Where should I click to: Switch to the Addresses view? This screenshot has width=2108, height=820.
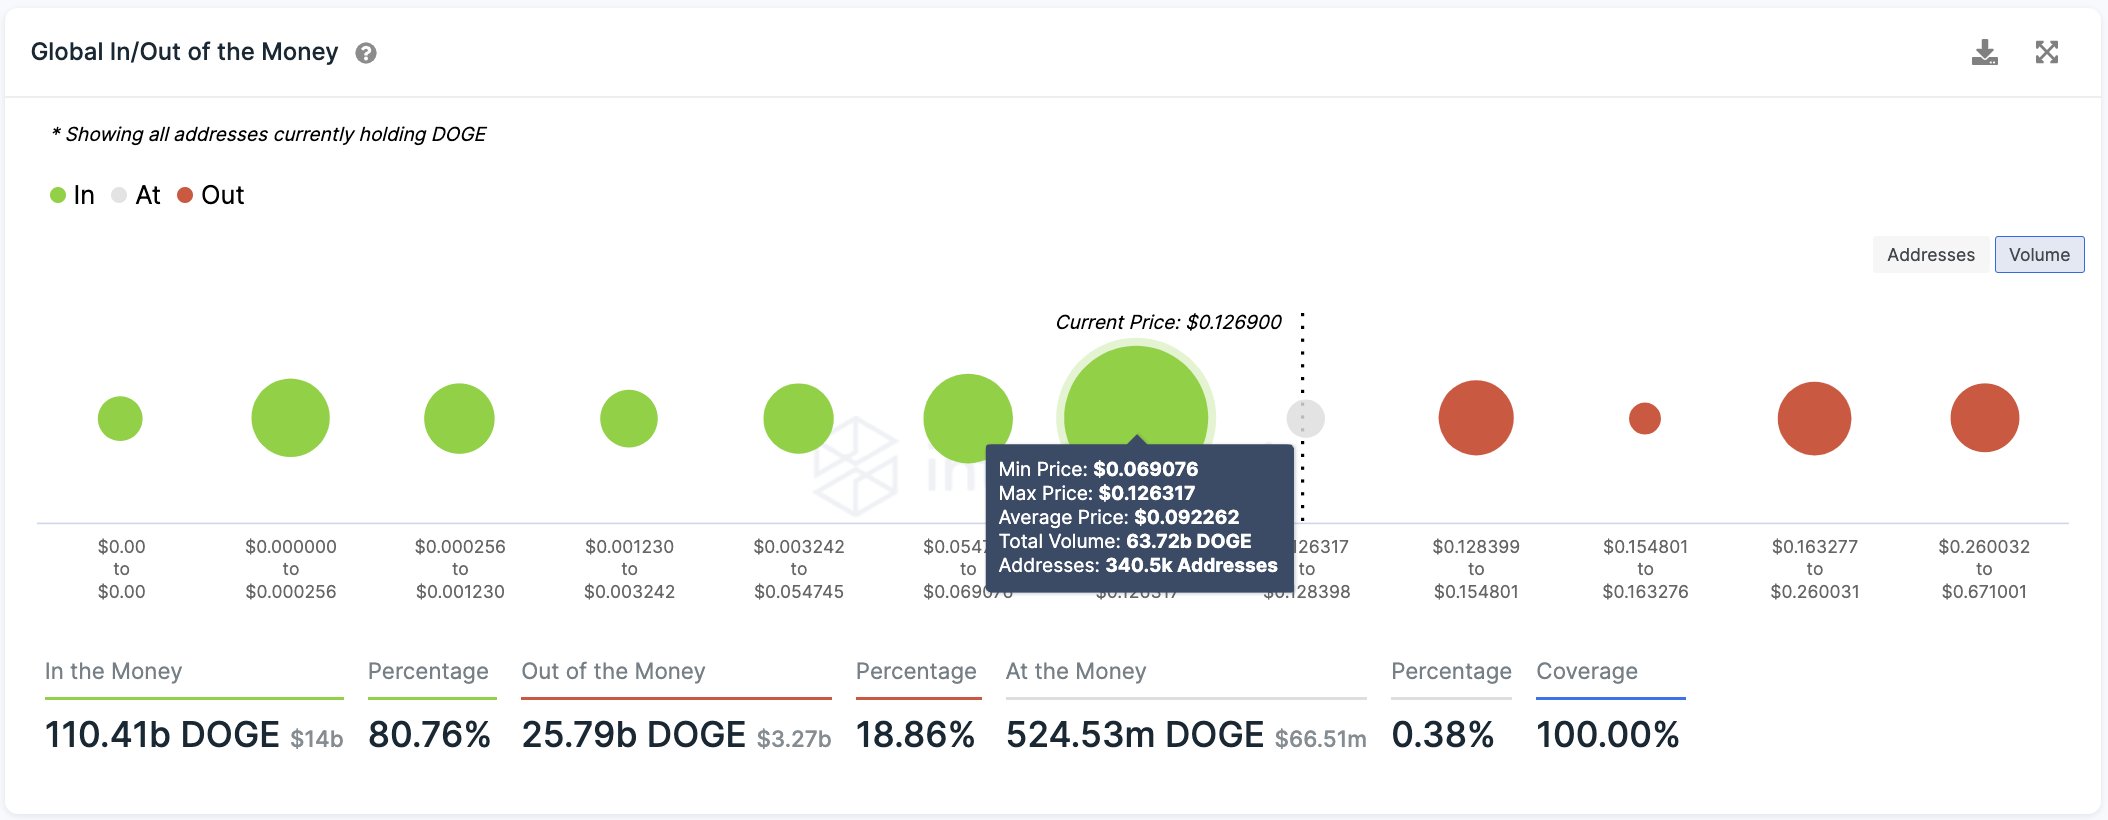pos(1931,255)
